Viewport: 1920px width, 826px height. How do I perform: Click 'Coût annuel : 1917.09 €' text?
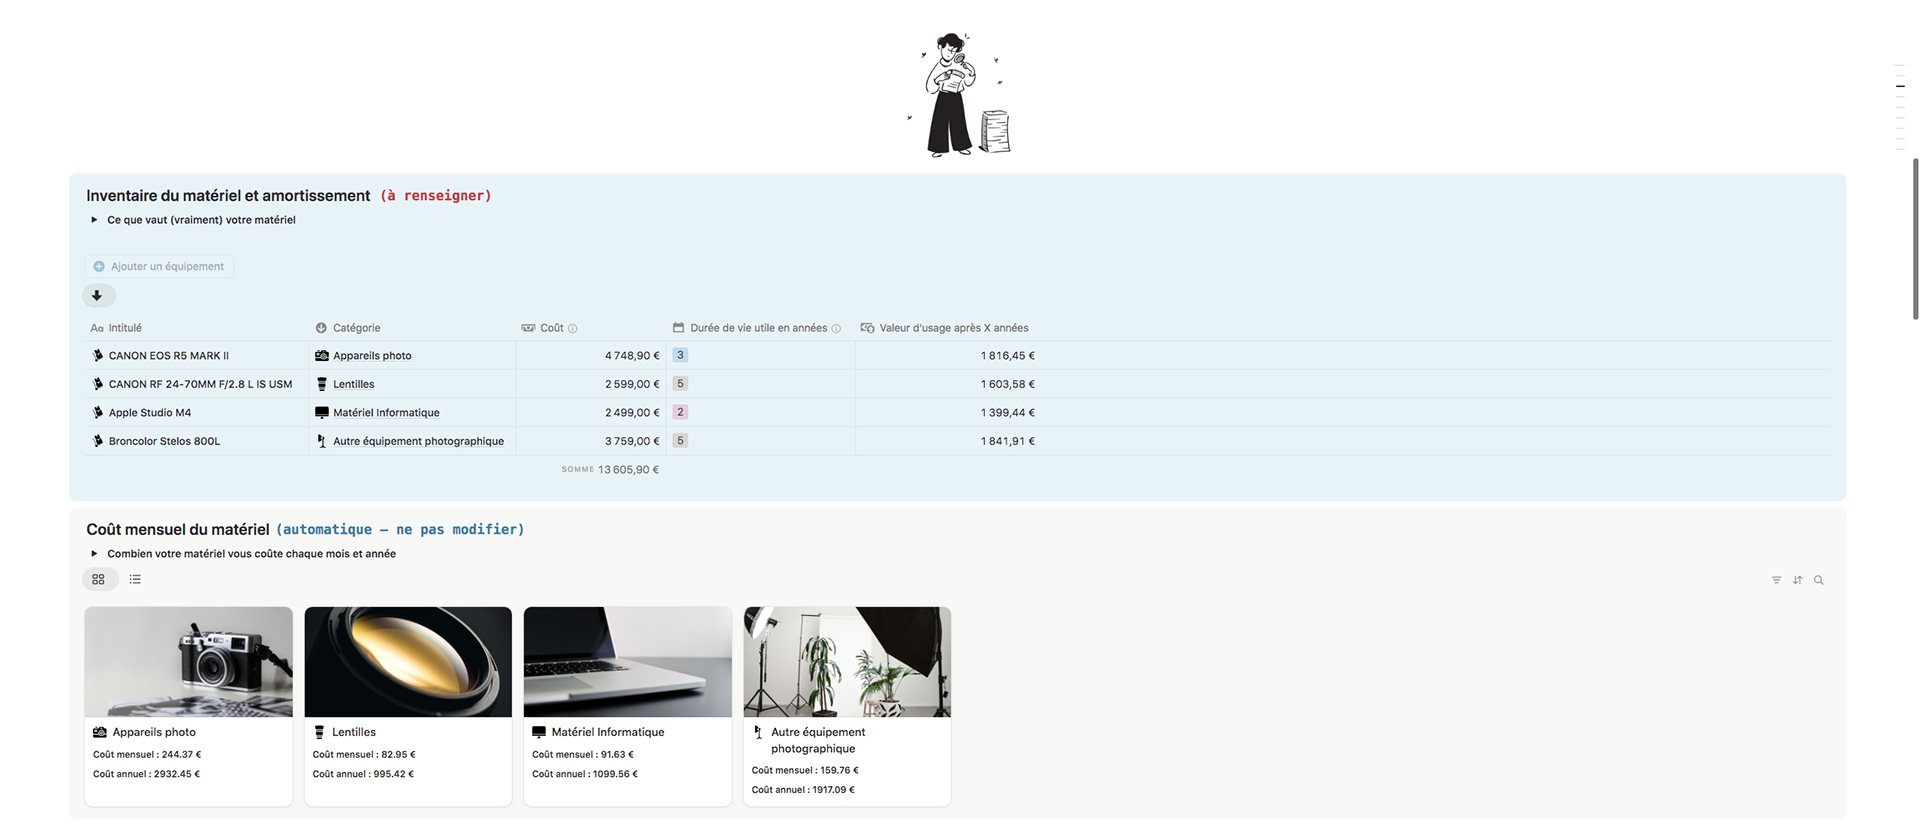pyautogui.click(x=803, y=790)
